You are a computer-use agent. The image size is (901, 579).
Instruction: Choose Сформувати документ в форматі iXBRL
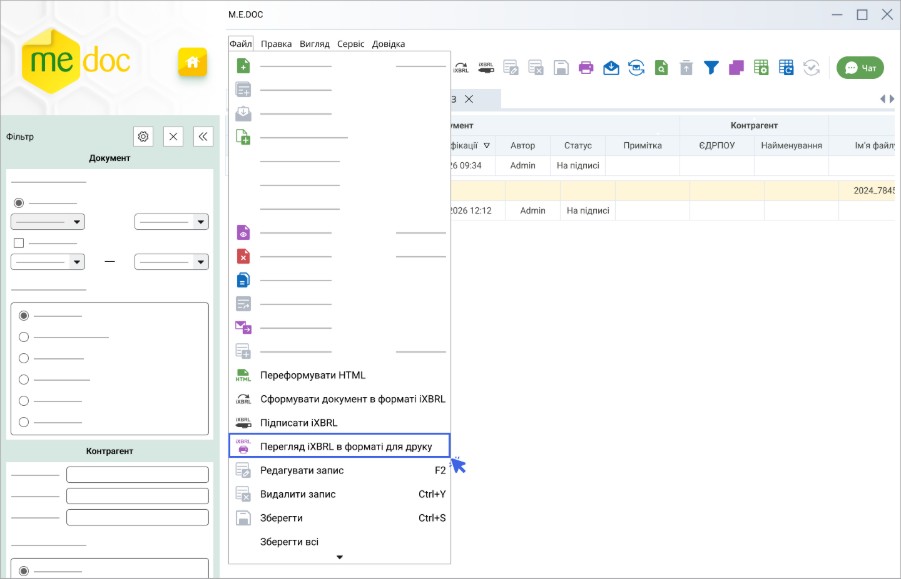click(x=339, y=399)
